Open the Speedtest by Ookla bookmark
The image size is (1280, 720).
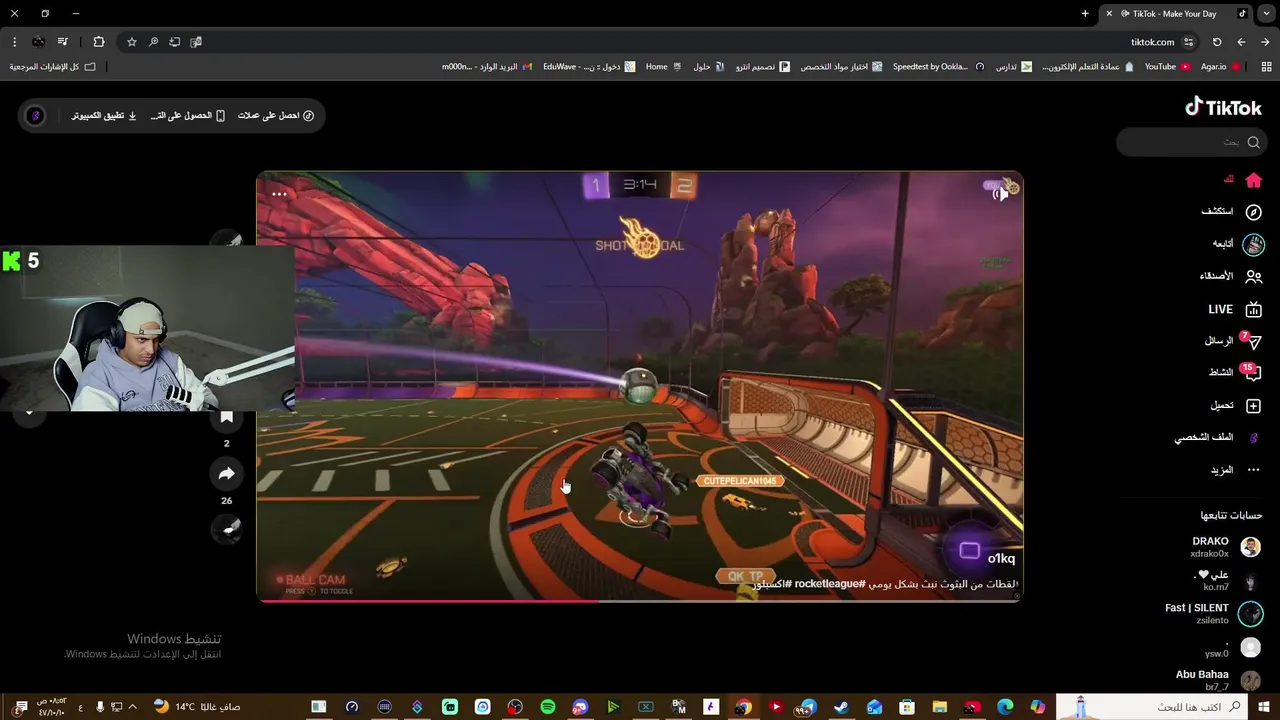coord(938,67)
